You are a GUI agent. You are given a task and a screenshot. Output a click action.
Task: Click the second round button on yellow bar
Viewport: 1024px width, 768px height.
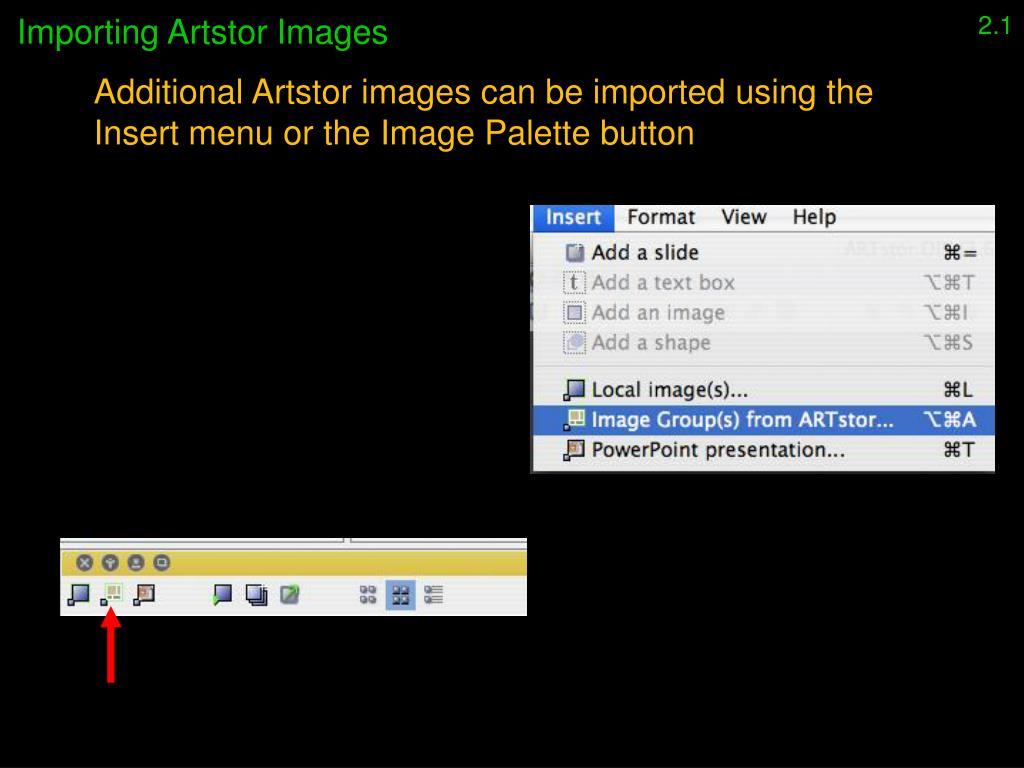click(110, 562)
